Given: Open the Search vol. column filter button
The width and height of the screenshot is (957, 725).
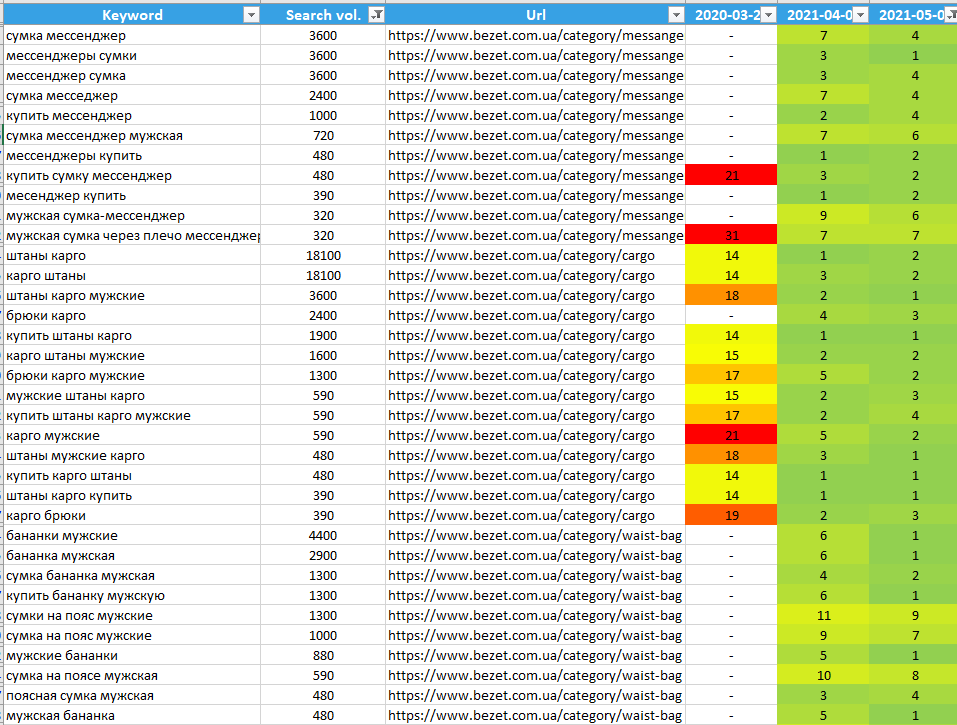Looking at the screenshot, I should (375, 15).
